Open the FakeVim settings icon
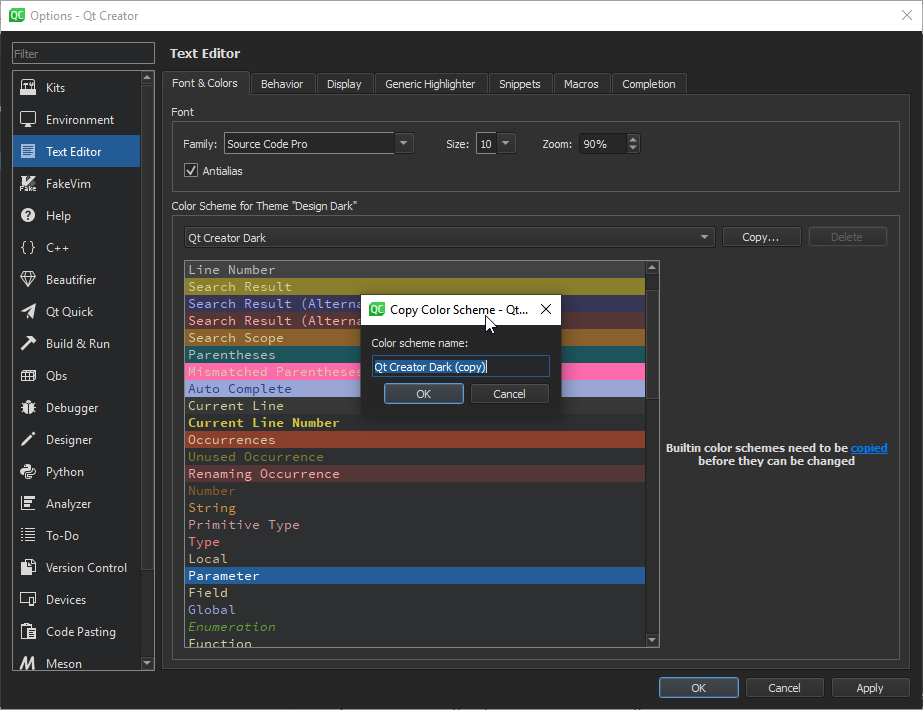The height and width of the screenshot is (710, 923). 28,184
